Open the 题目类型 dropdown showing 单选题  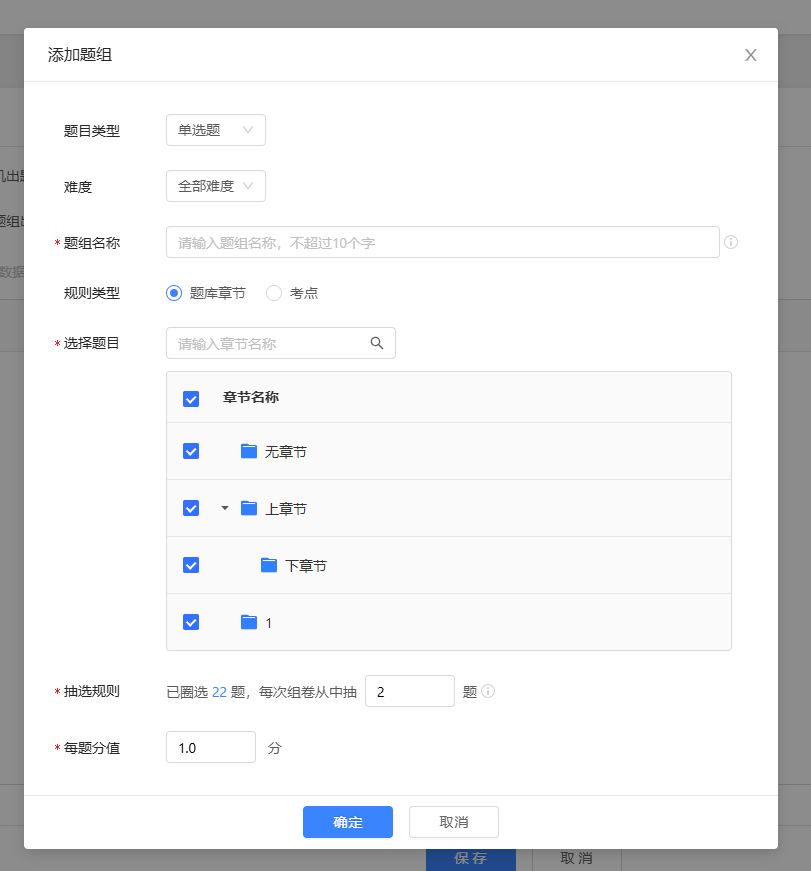(x=216, y=130)
